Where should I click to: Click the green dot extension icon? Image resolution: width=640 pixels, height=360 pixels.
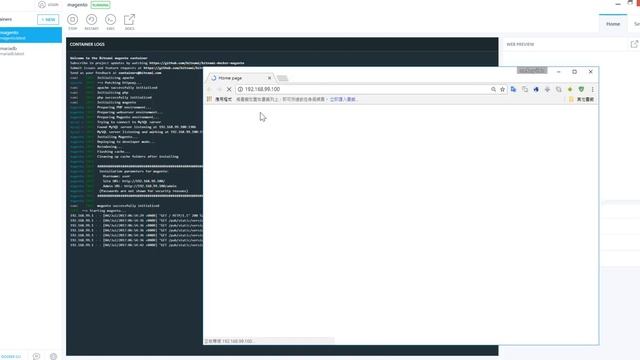570,89
